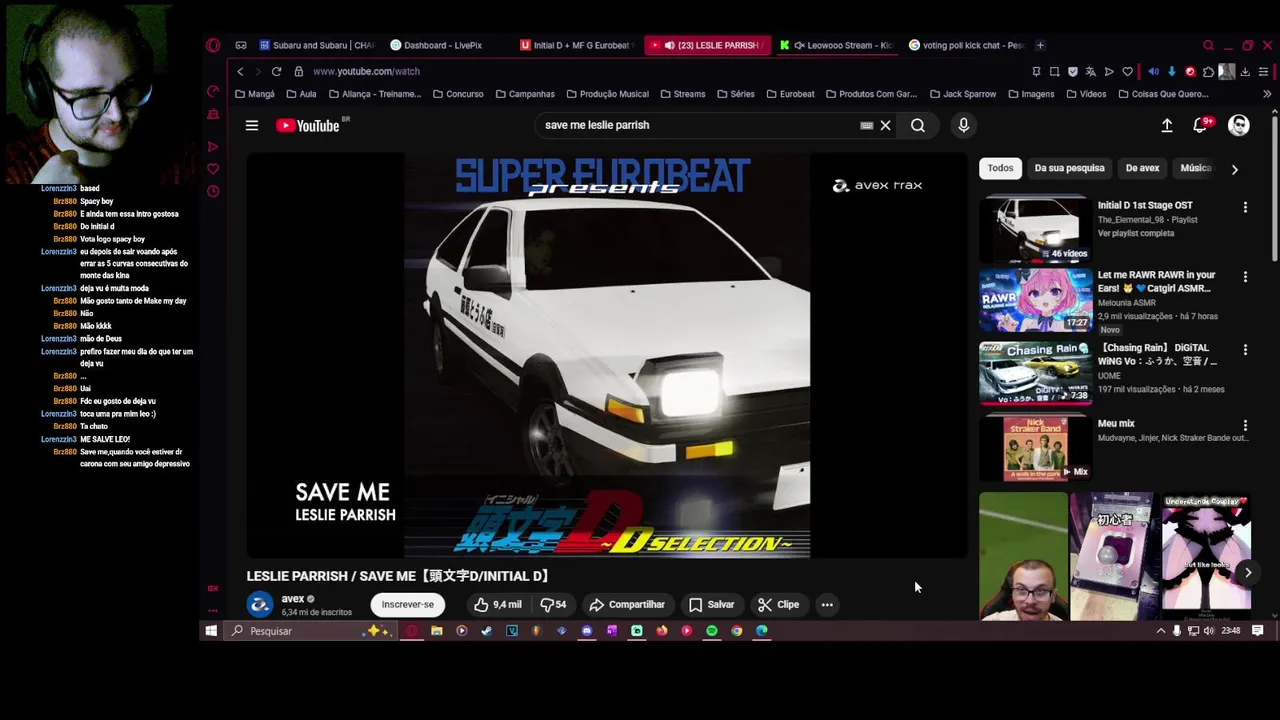1280x720 pixels.
Task: Open a new browser tab with plus
Action: pos(1040,45)
